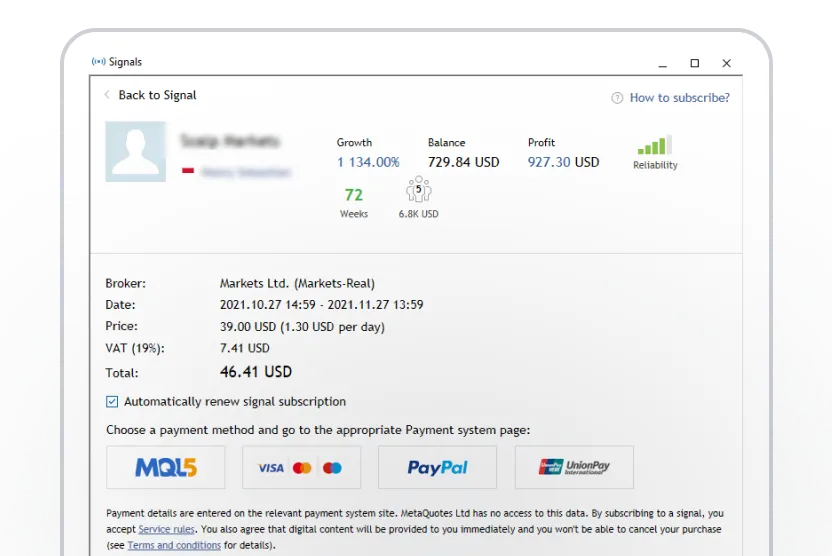Click the balance value 729.84 USD

(463, 162)
